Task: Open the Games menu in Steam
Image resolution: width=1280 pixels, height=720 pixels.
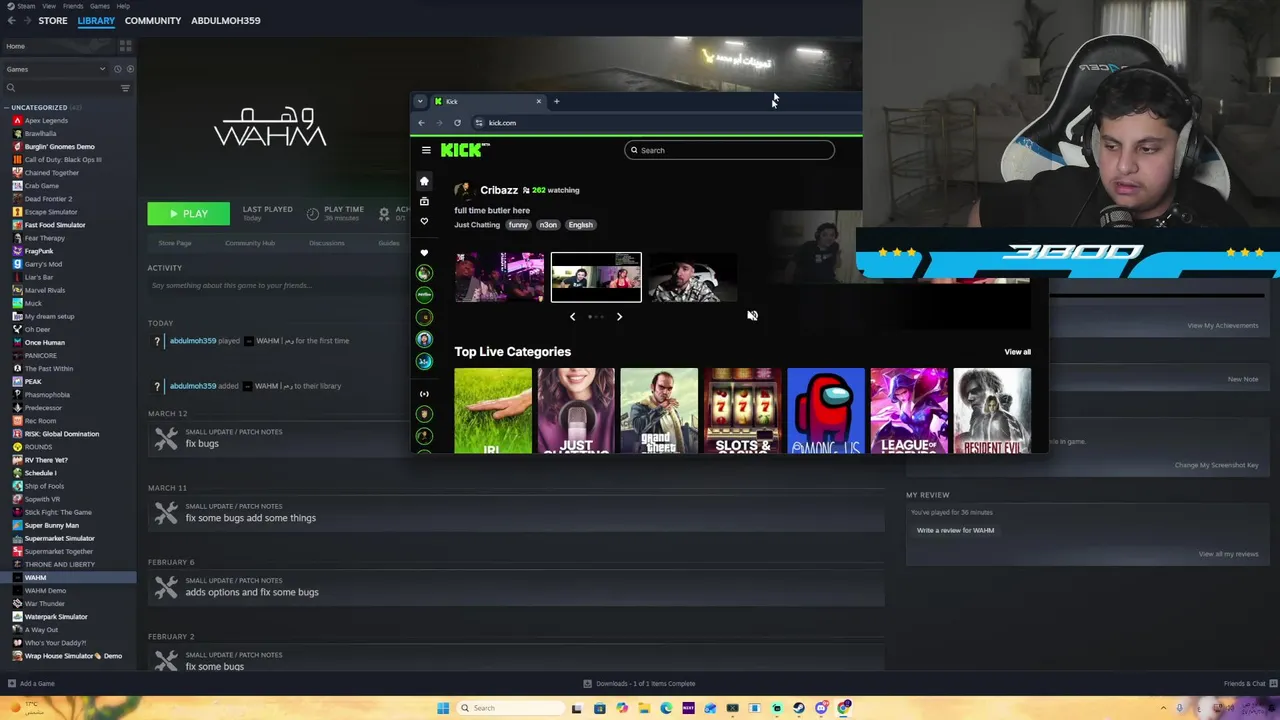Action: pyautogui.click(x=100, y=6)
